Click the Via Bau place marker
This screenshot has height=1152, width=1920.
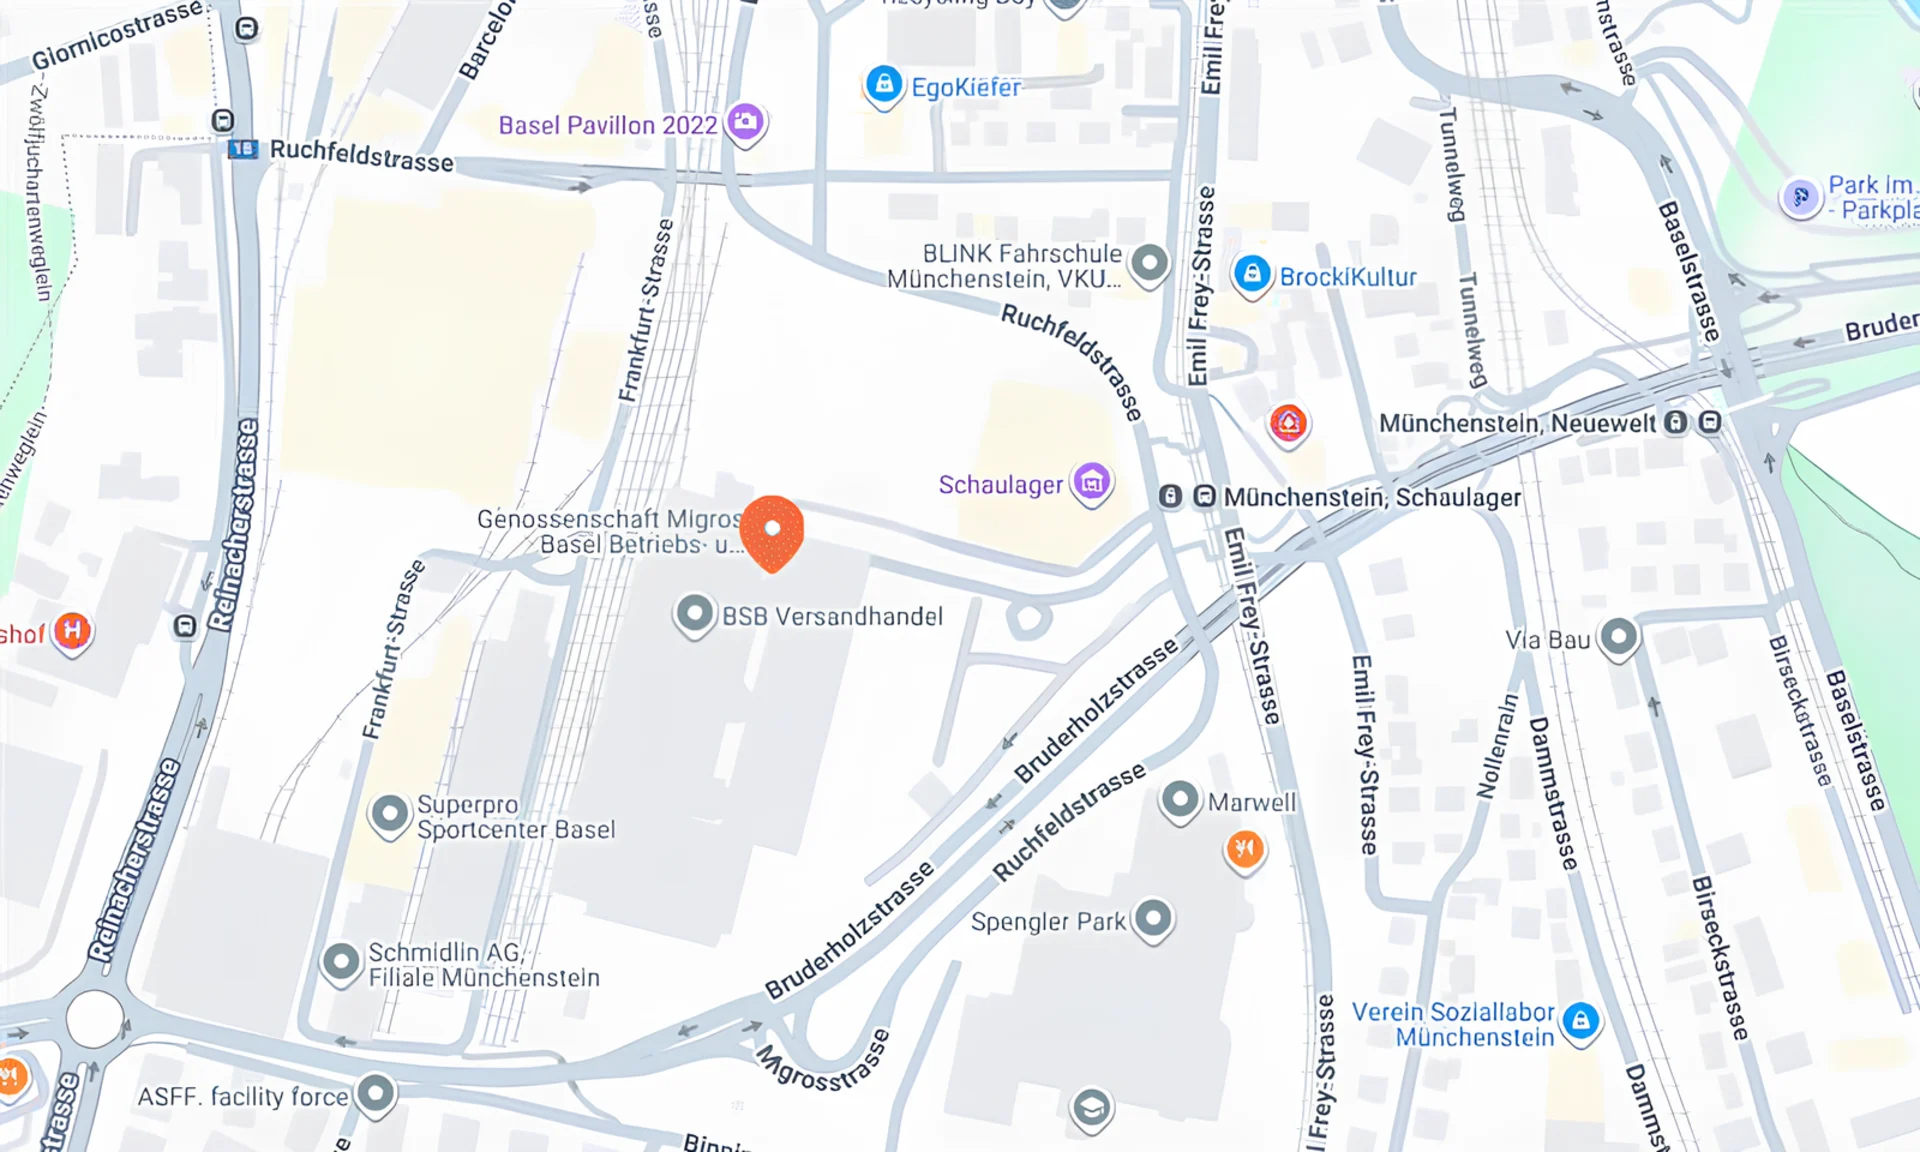(x=1619, y=637)
